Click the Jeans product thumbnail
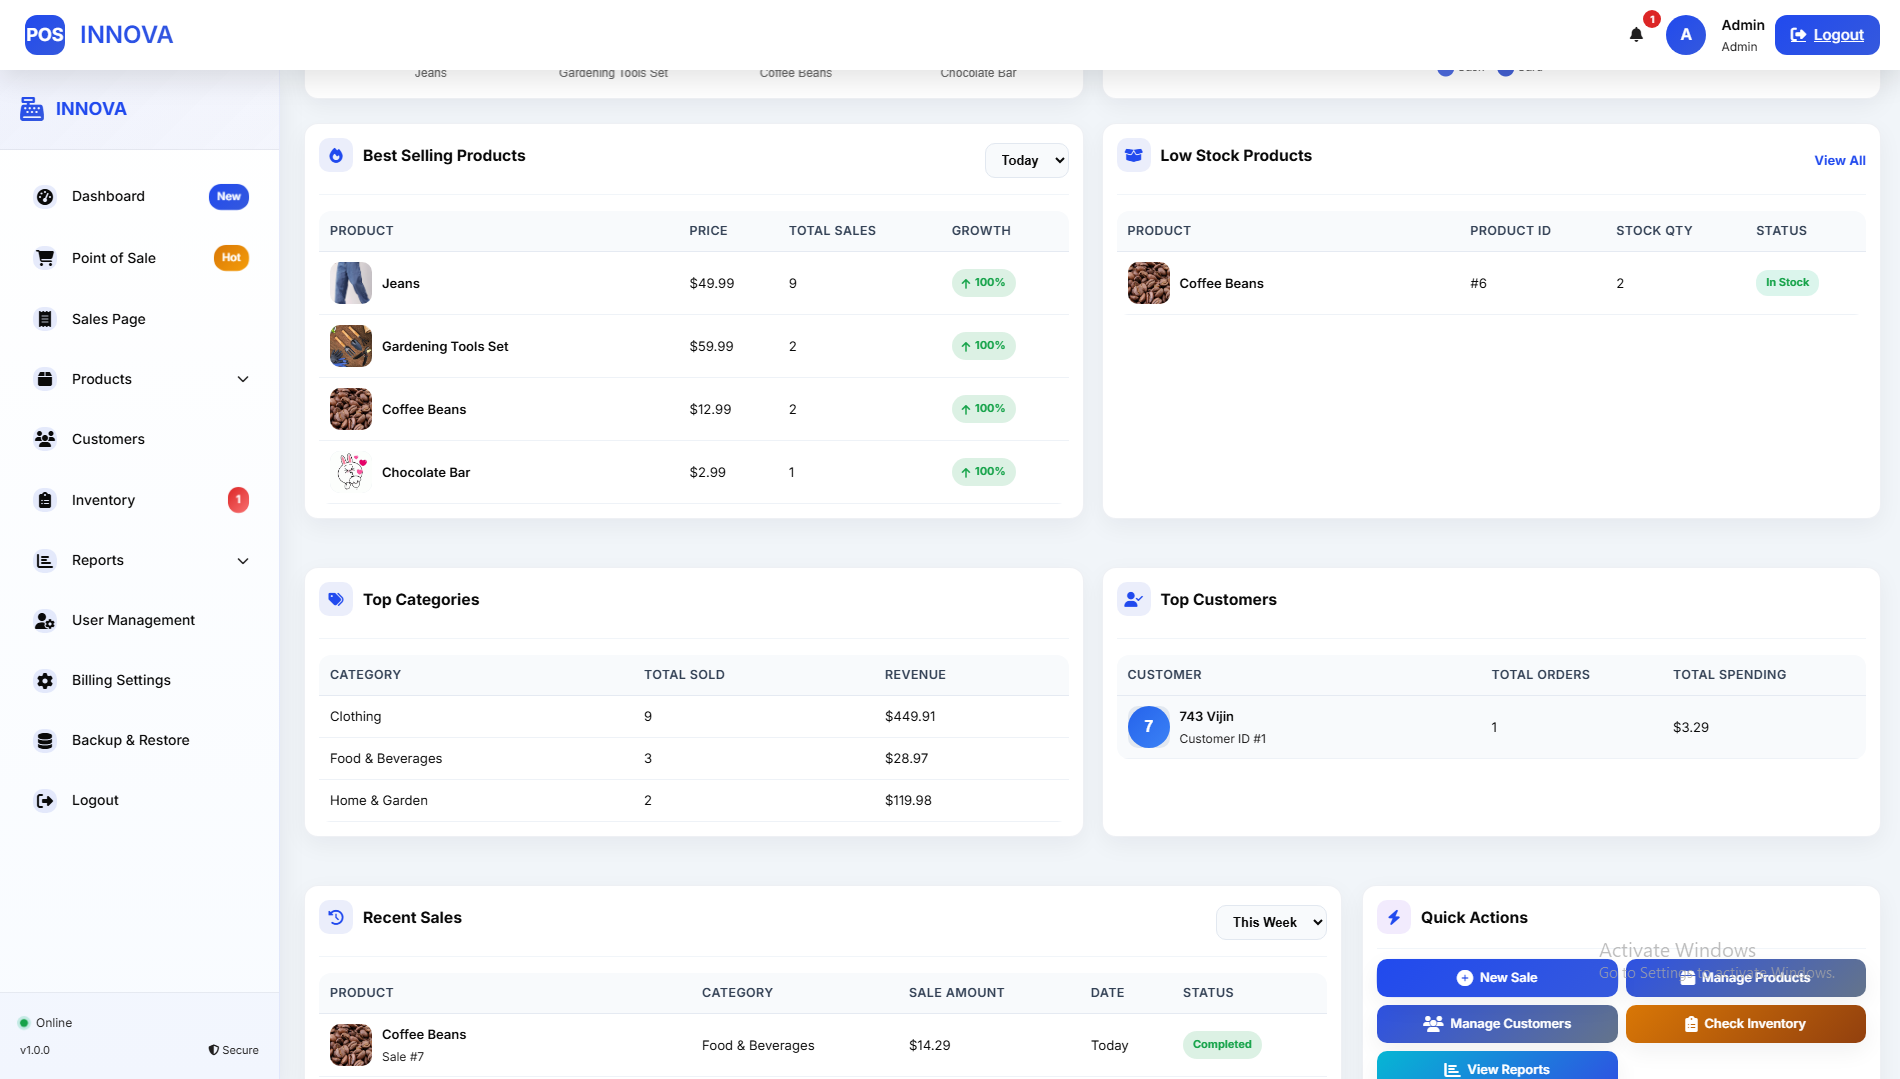This screenshot has width=1900, height=1079. [x=351, y=284]
